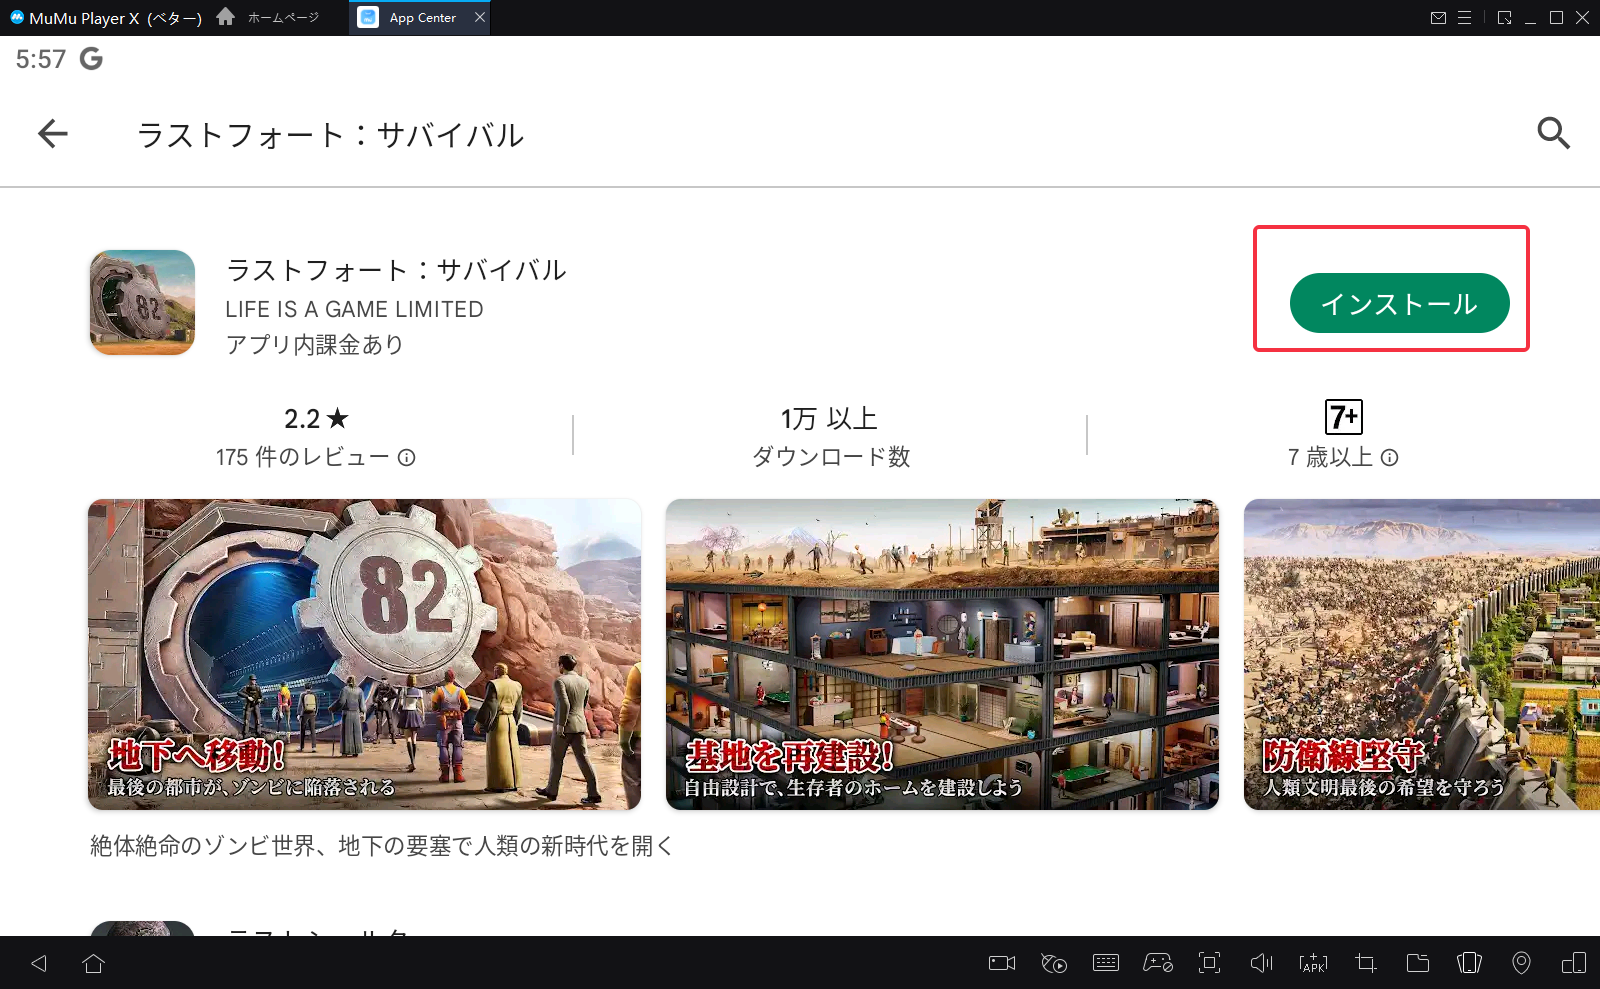Screen dimensions: 1600x989
Task: Click the Google G icon in status bar
Action: 91,59
